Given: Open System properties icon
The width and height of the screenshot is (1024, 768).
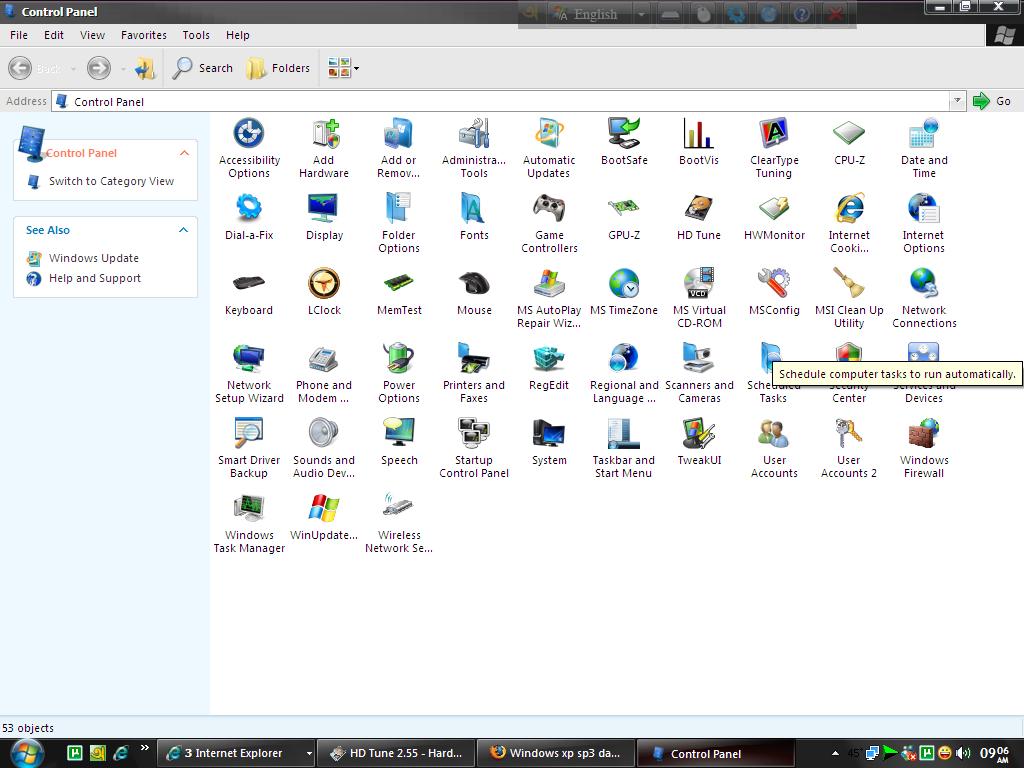Looking at the screenshot, I should (x=549, y=434).
